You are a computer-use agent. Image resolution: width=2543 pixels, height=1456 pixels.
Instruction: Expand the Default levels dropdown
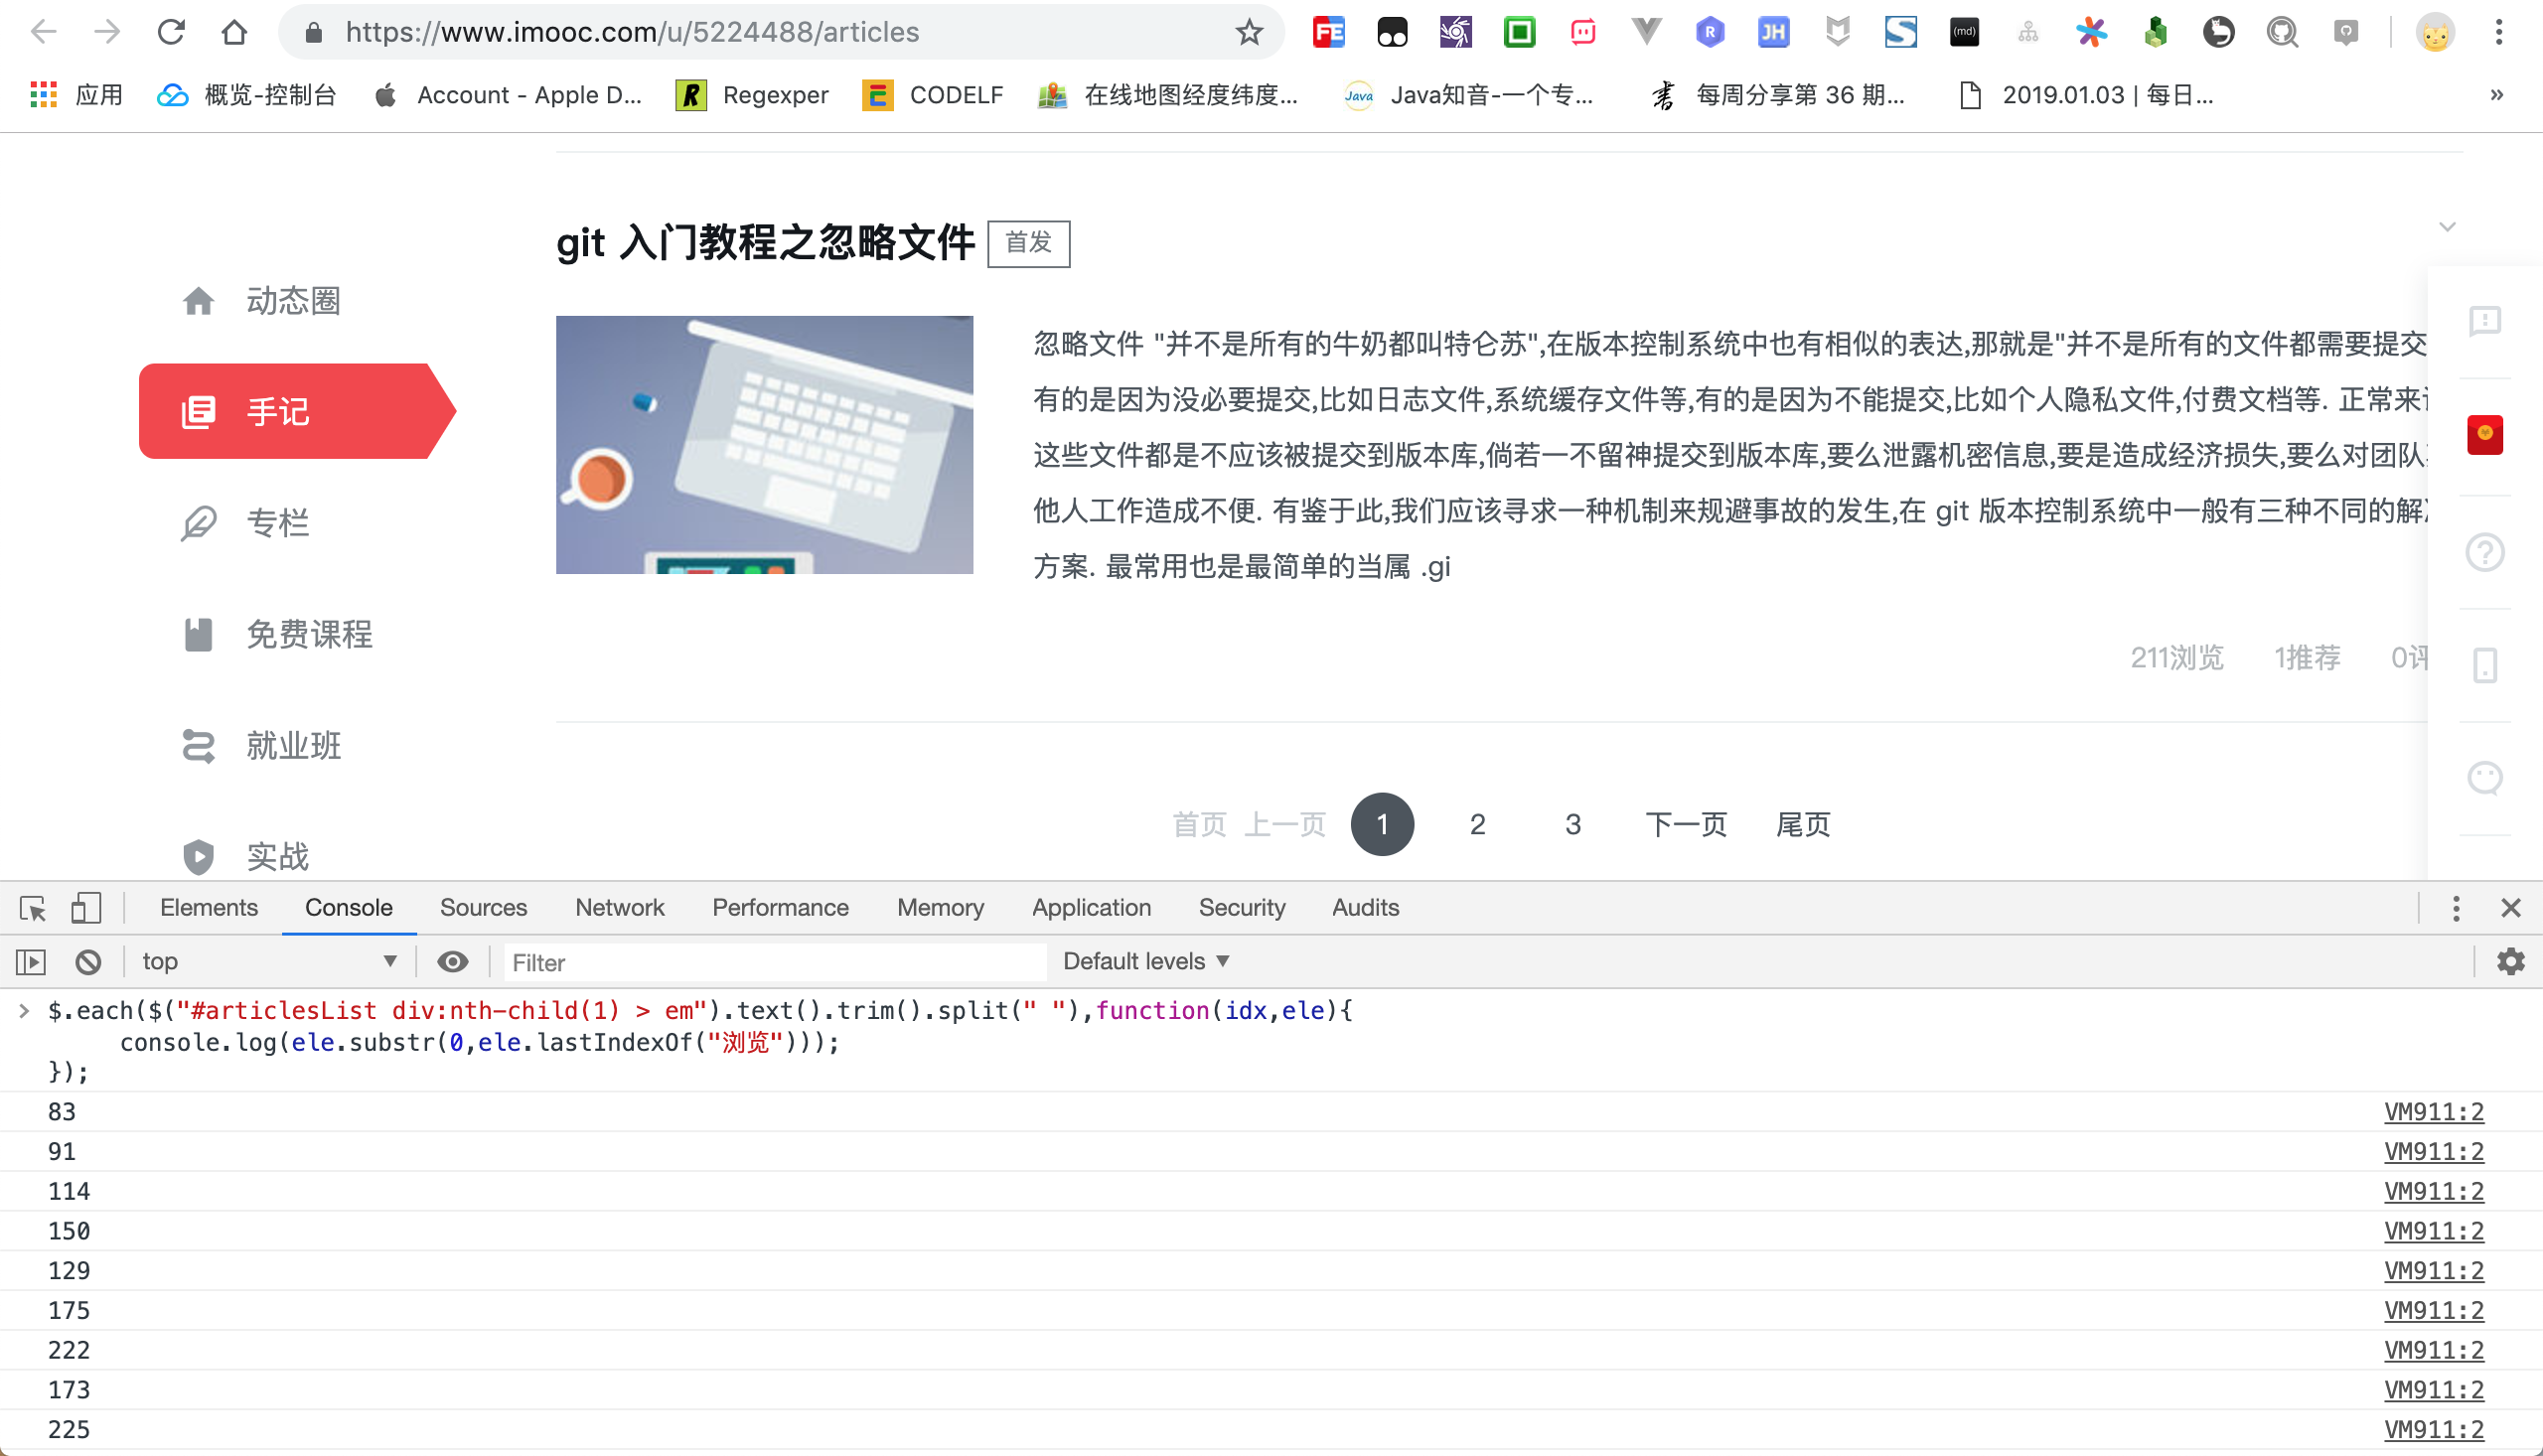(x=1145, y=962)
